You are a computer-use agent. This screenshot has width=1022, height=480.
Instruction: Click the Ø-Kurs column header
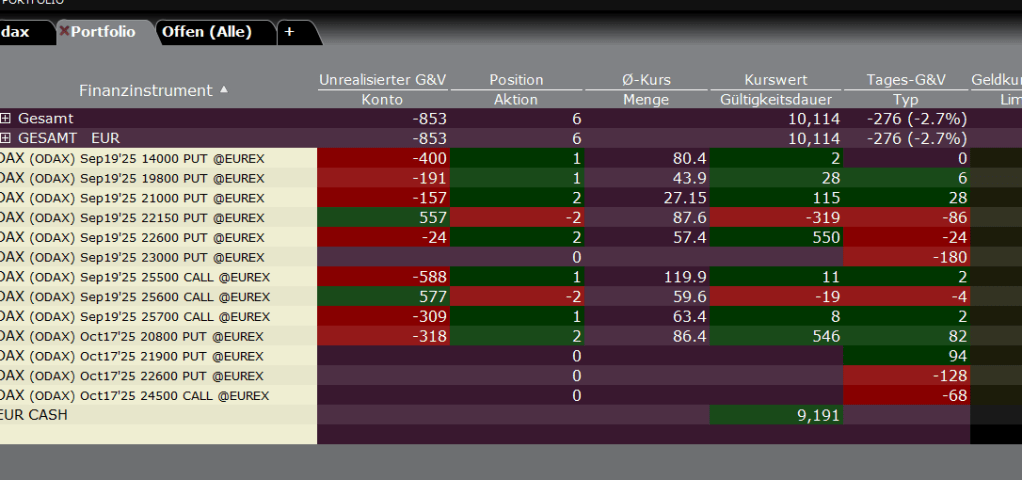tap(646, 80)
